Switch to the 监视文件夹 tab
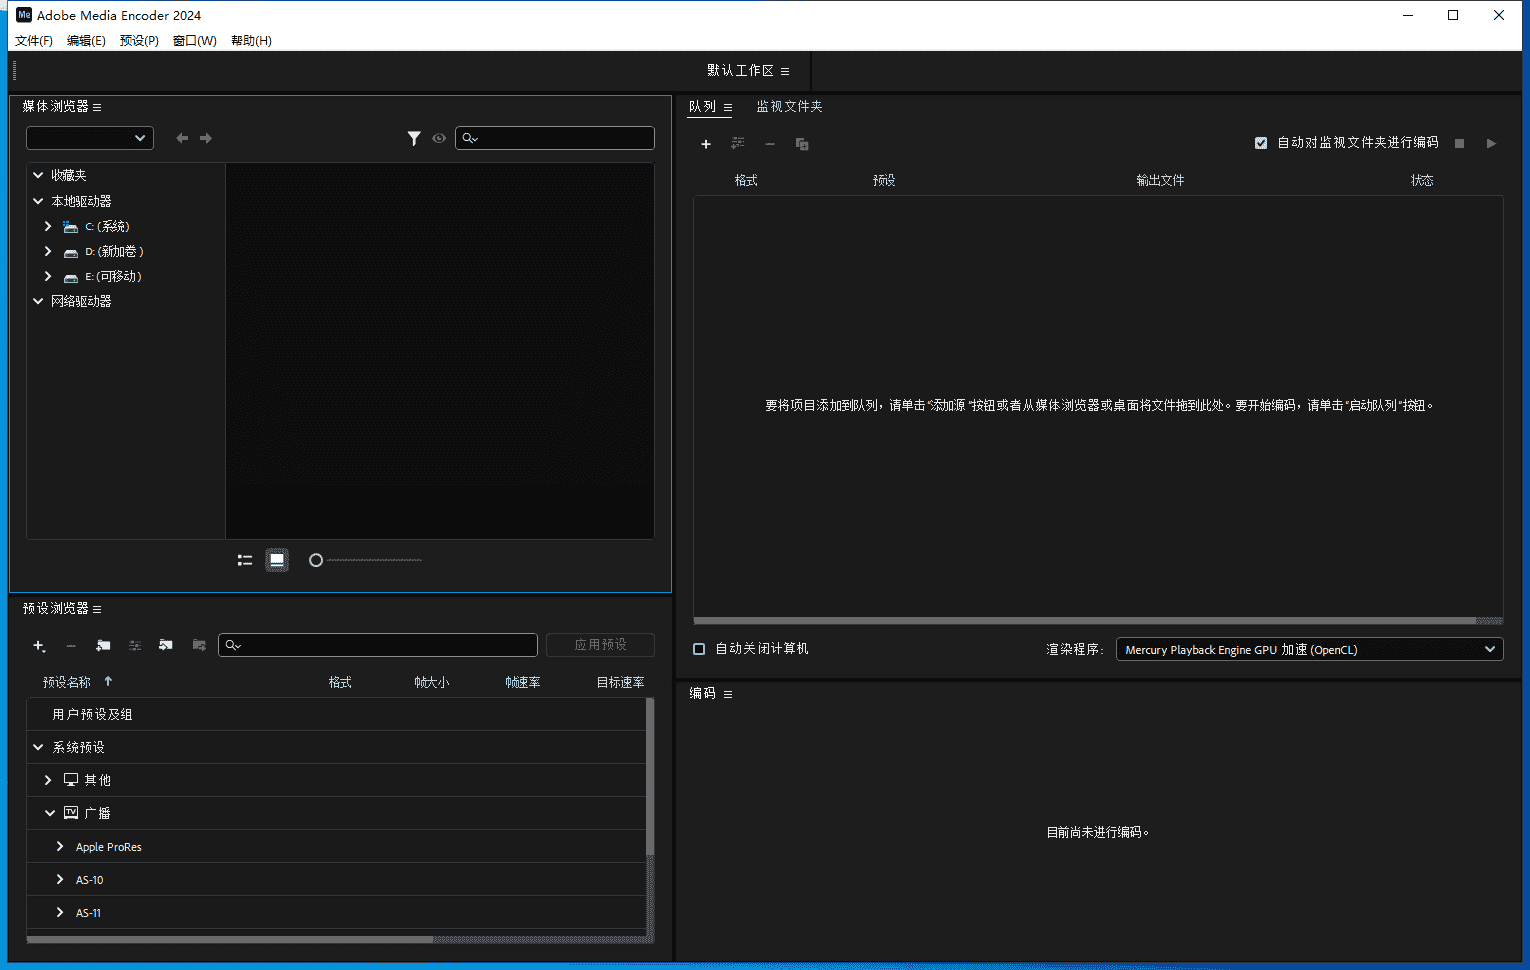1530x970 pixels. (x=789, y=107)
